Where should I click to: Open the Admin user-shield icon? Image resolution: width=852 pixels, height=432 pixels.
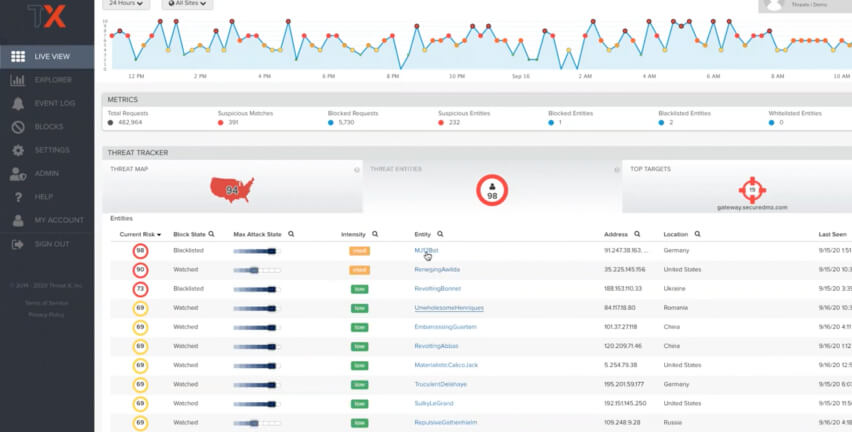18,173
